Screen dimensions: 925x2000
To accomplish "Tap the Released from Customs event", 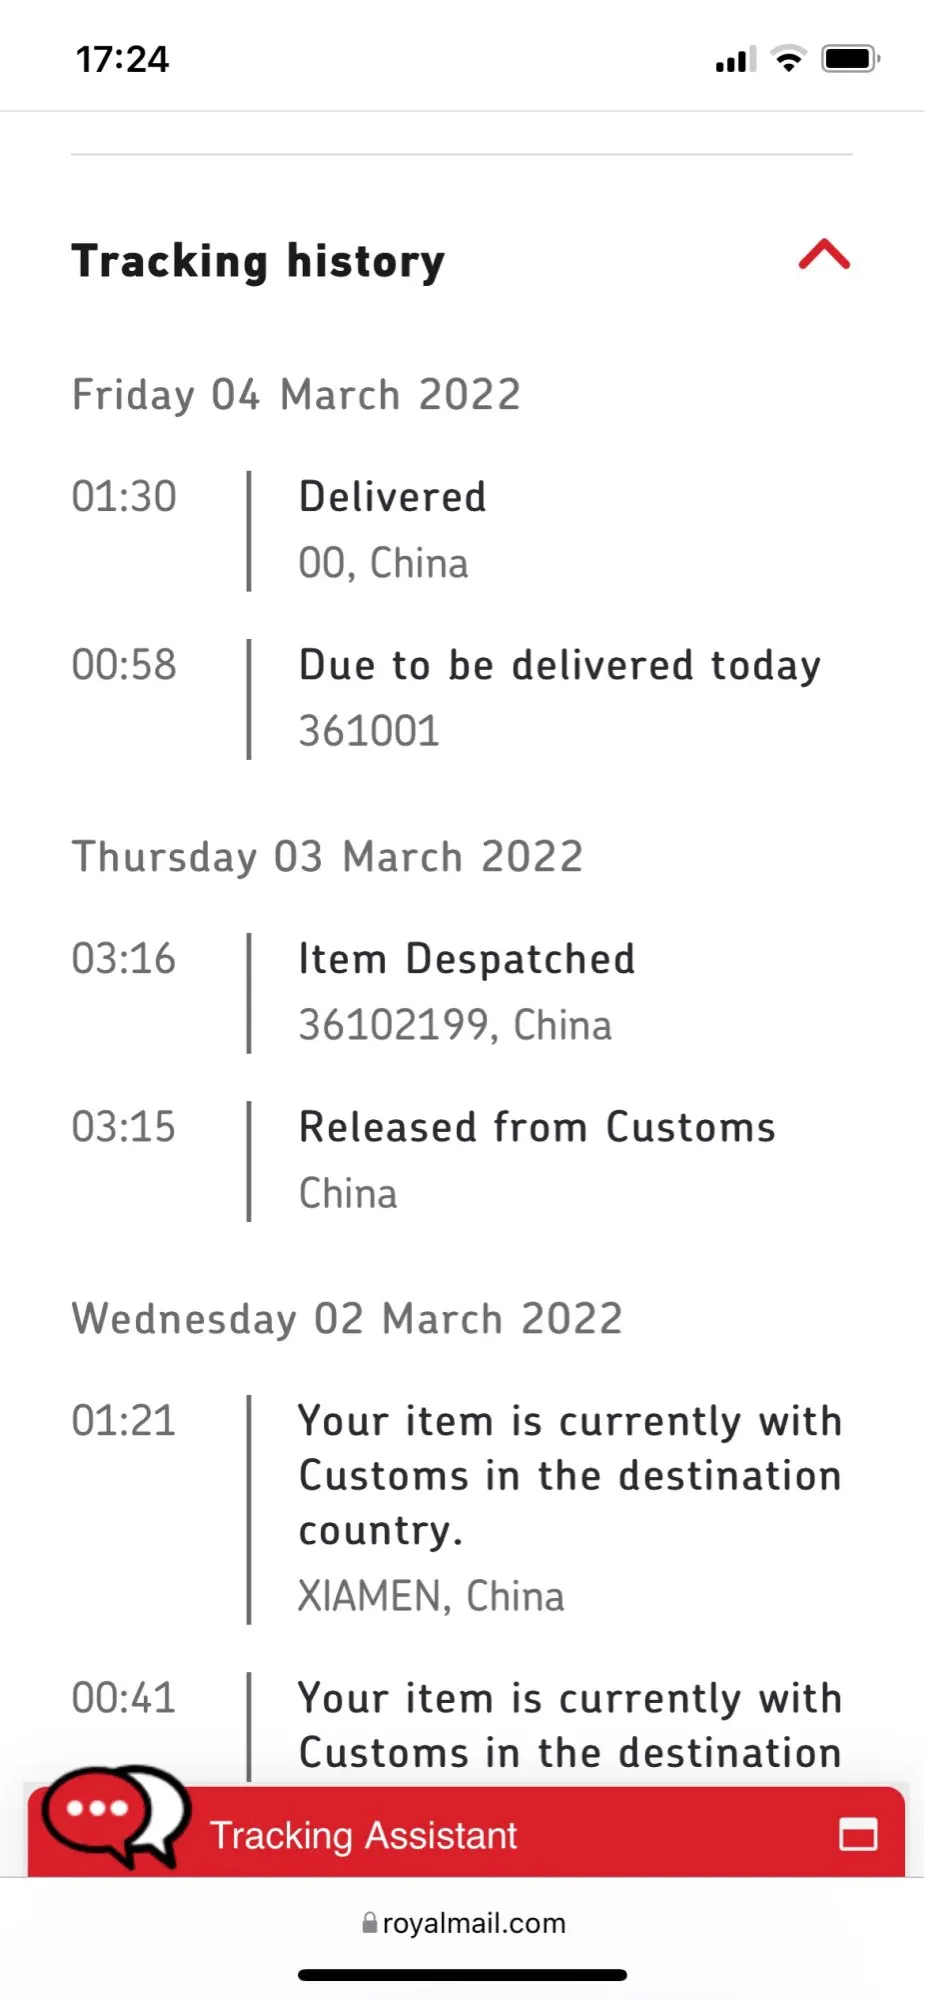I will [x=537, y=1127].
